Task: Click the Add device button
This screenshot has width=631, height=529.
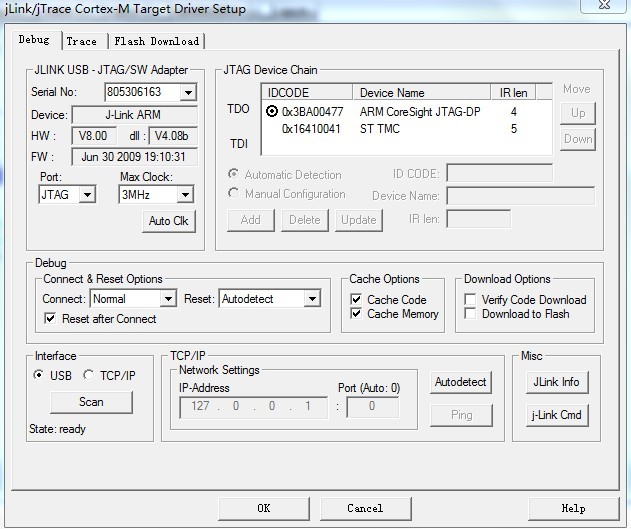Action: point(251,220)
